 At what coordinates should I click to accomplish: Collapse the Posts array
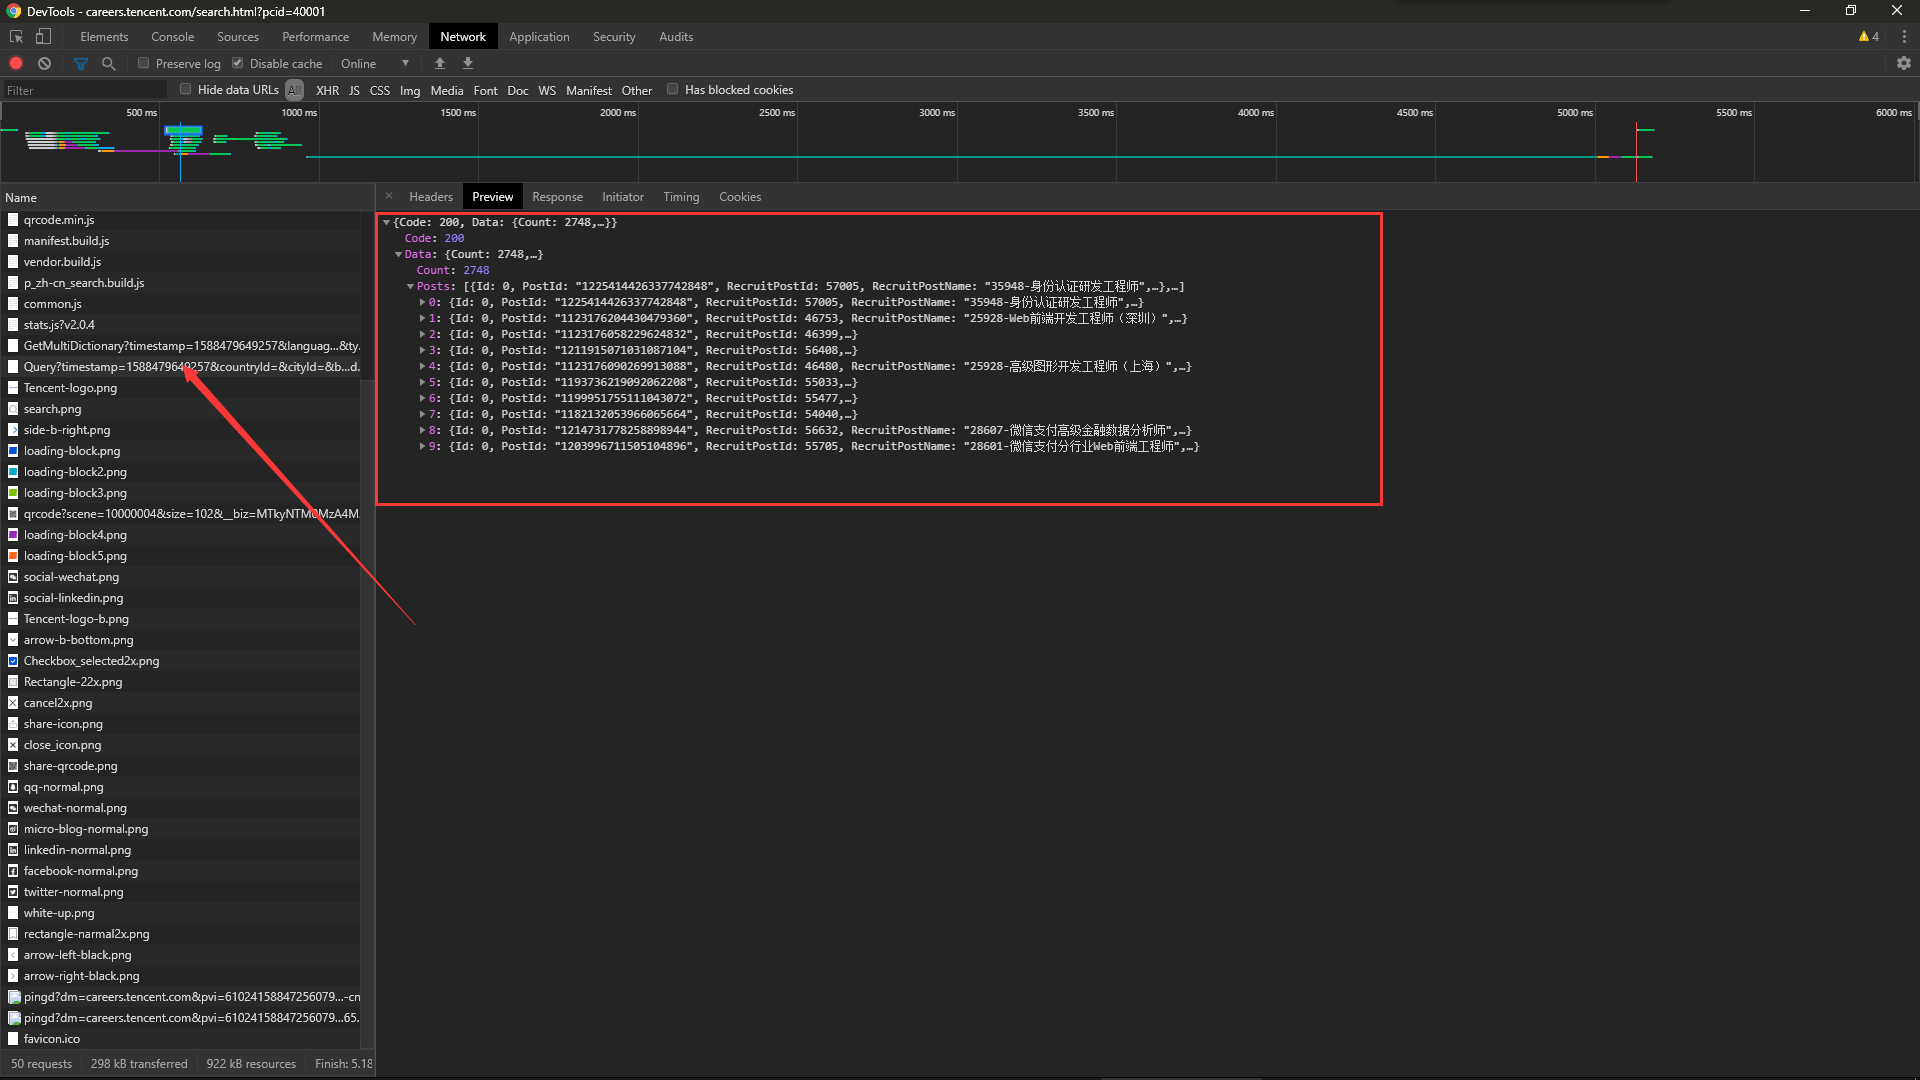[410, 287]
